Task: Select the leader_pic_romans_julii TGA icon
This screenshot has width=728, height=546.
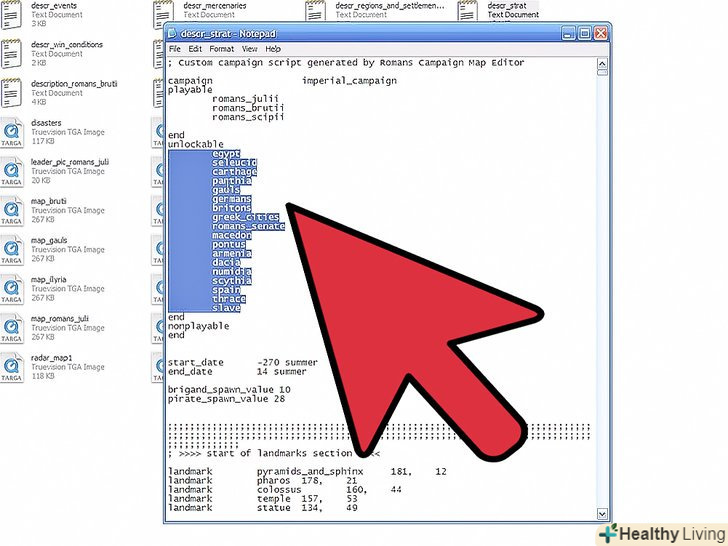Action: pos(11,171)
